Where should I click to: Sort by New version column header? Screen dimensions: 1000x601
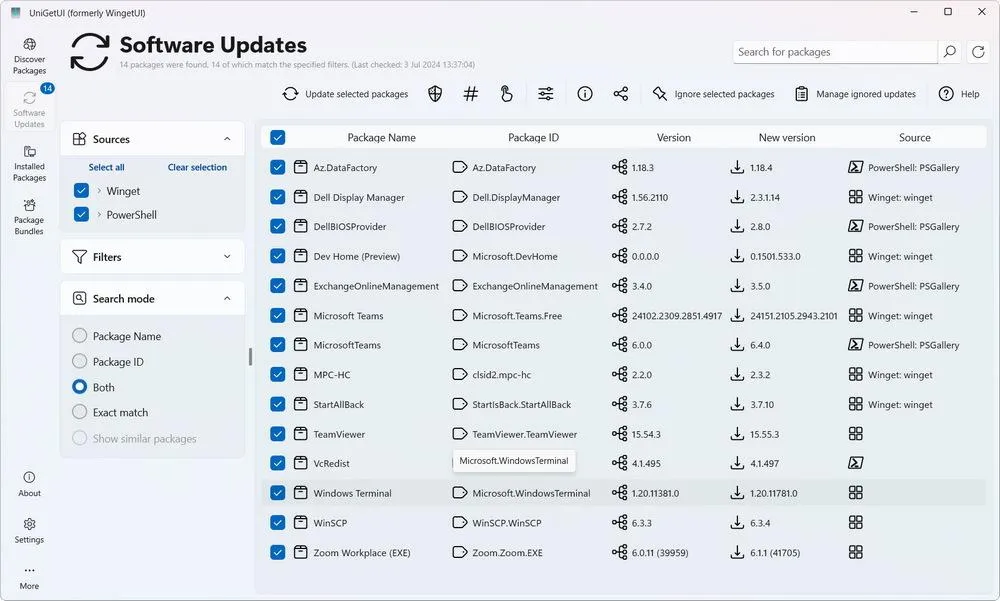tap(787, 137)
